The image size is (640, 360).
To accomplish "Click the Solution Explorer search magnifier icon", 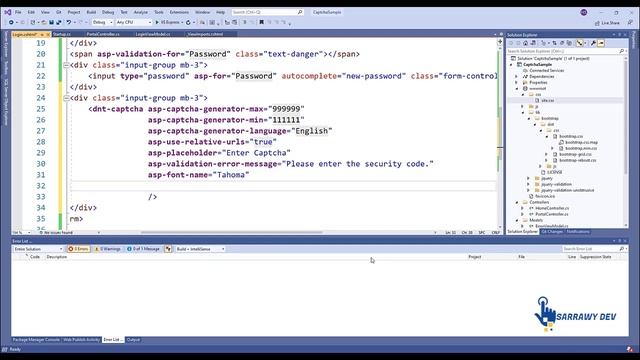I will [x=621, y=51].
